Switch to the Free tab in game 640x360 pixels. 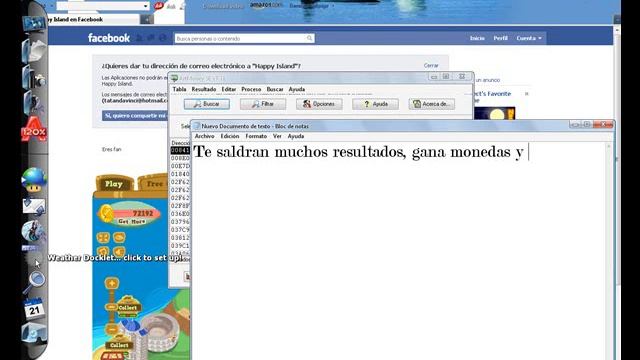[154, 184]
